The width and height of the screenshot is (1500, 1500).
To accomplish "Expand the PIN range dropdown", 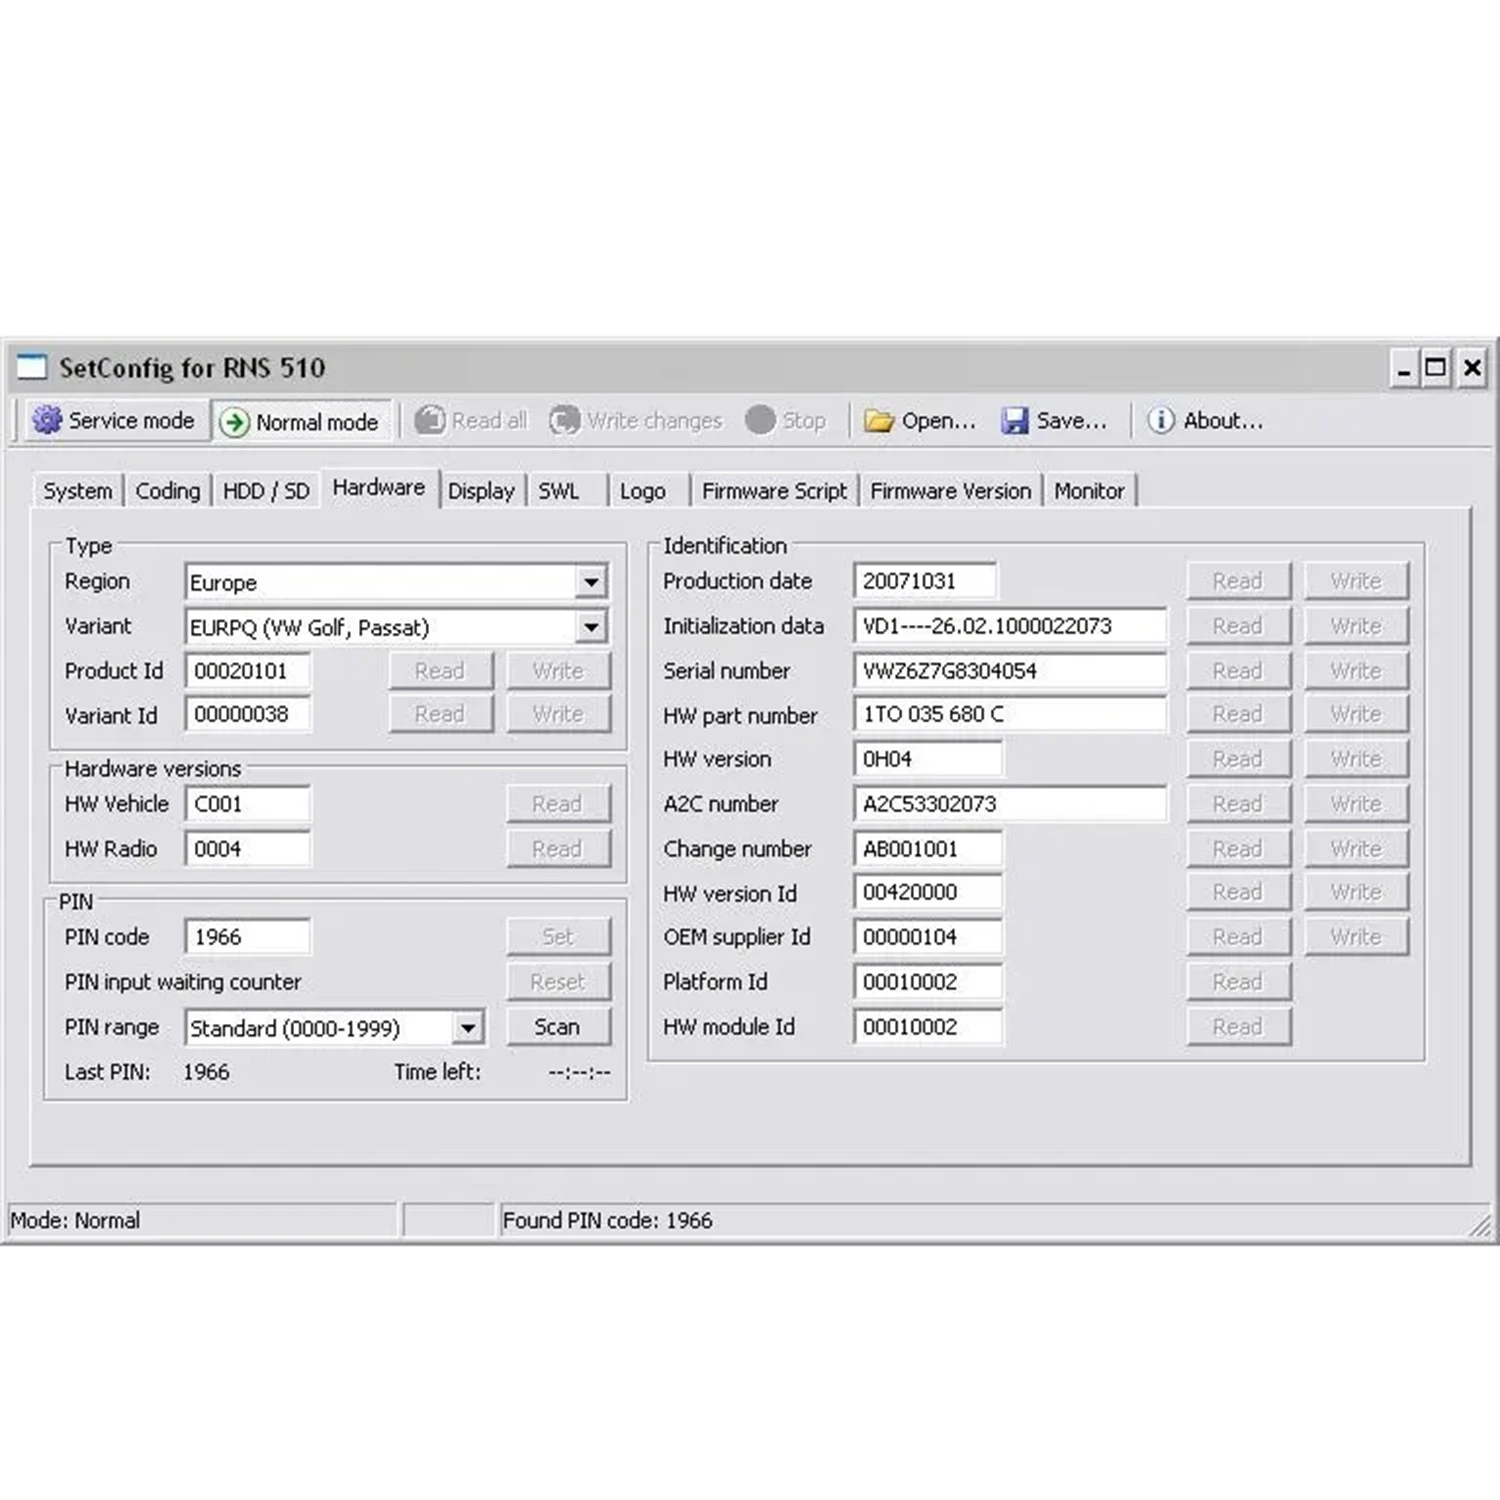I will coord(468,1027).
